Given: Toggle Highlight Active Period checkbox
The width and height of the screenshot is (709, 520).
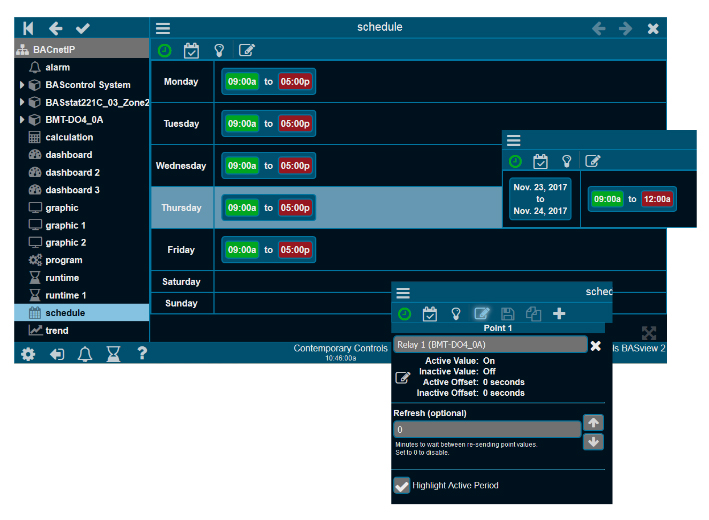Looking at the screenshot, I should tap(402, 485).
